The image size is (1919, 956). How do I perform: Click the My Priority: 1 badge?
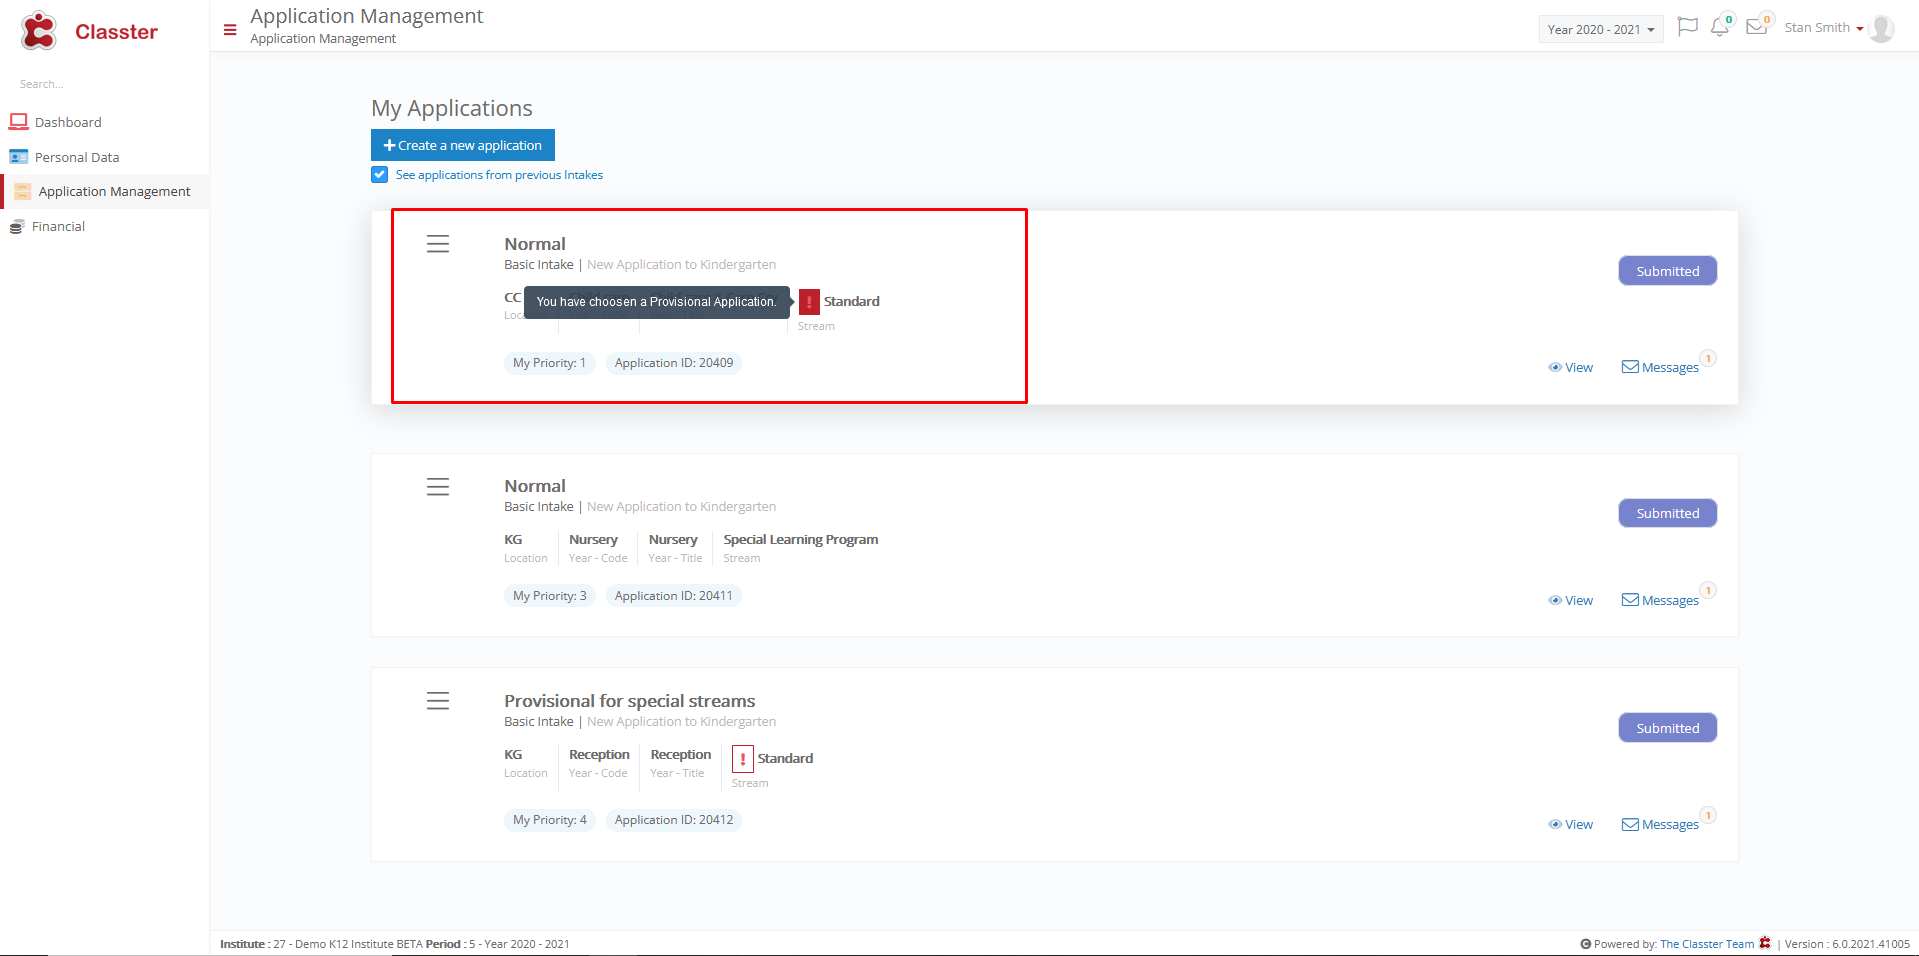coord(550,363)
